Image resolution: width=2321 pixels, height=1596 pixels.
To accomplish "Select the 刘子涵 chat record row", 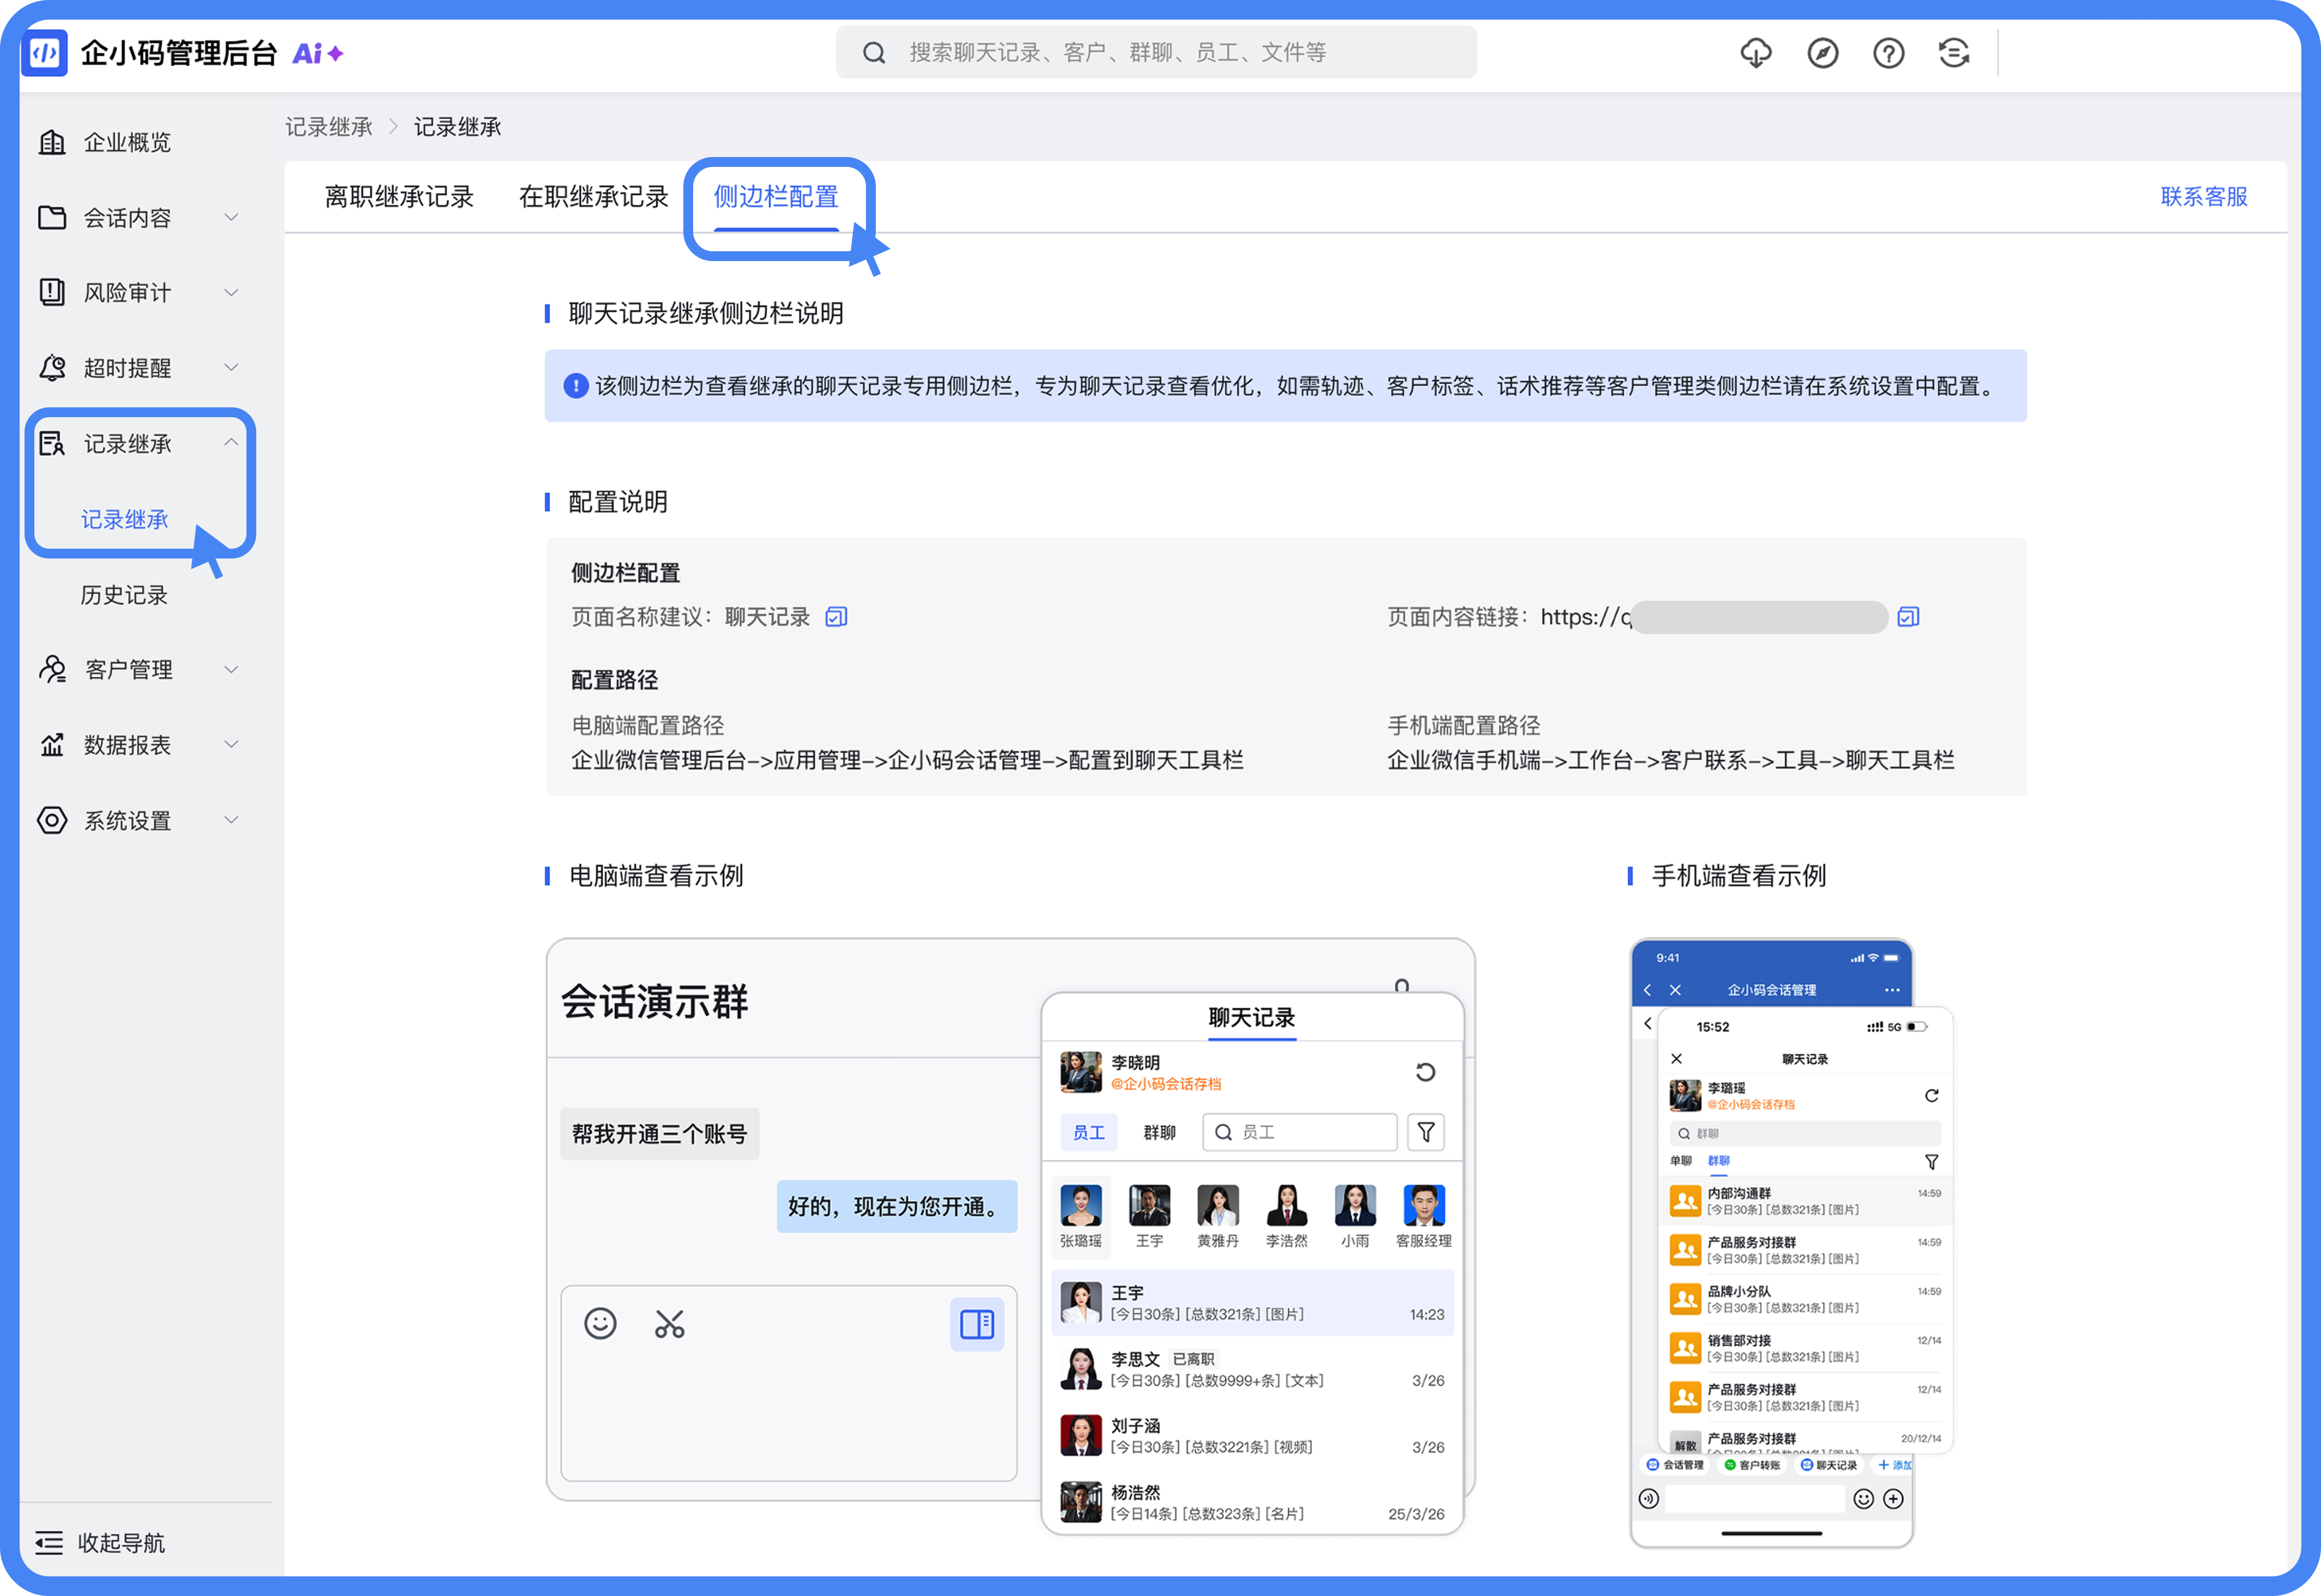I will tap(1253, 1435).
